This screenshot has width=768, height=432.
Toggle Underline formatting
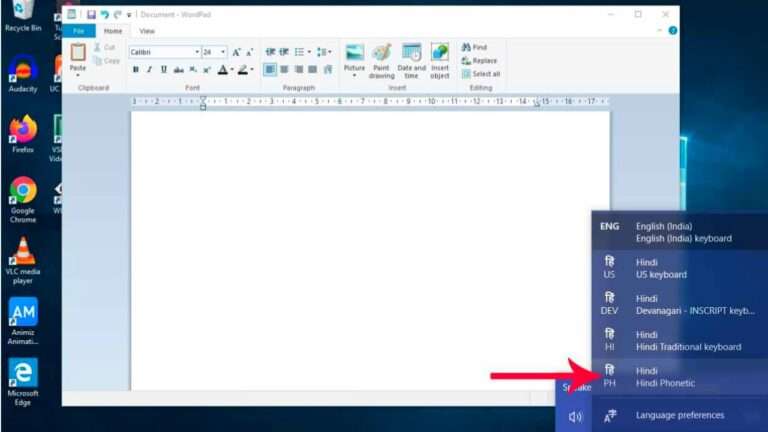point(164,70)
